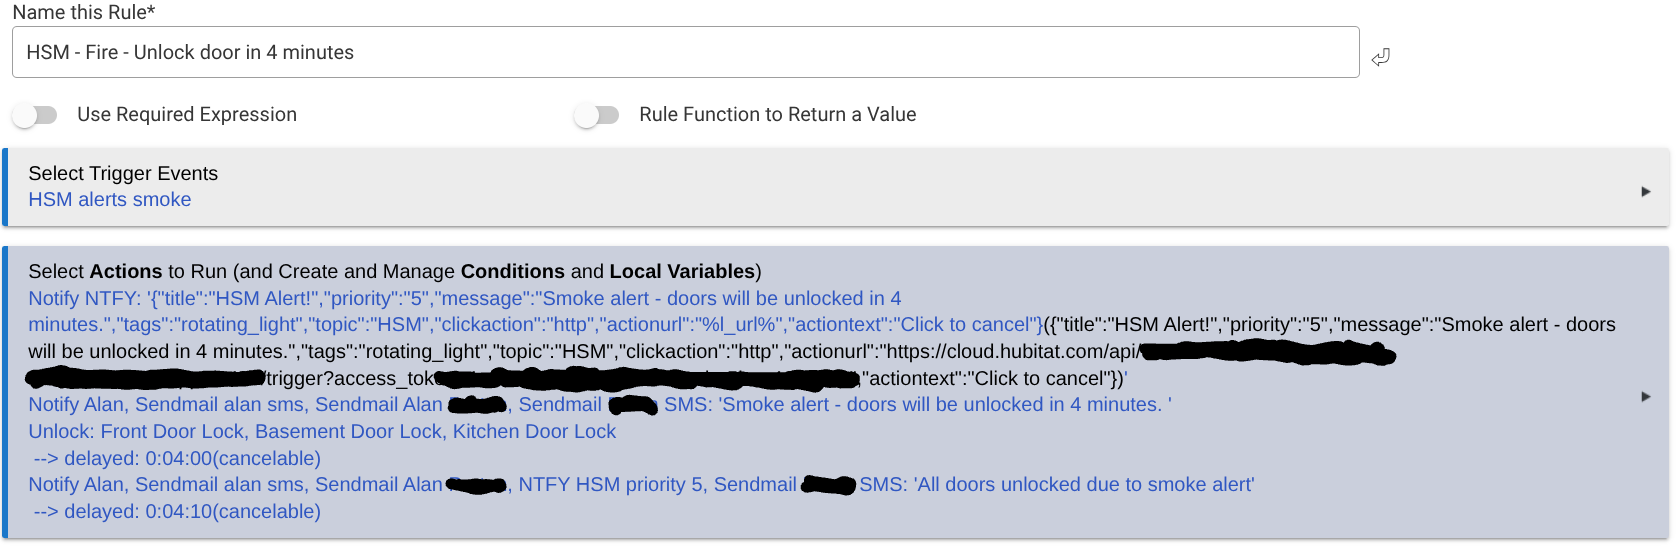1676x550 pixels.
Task: Click Name this Rule label
Action: click(x=84, y=13)
